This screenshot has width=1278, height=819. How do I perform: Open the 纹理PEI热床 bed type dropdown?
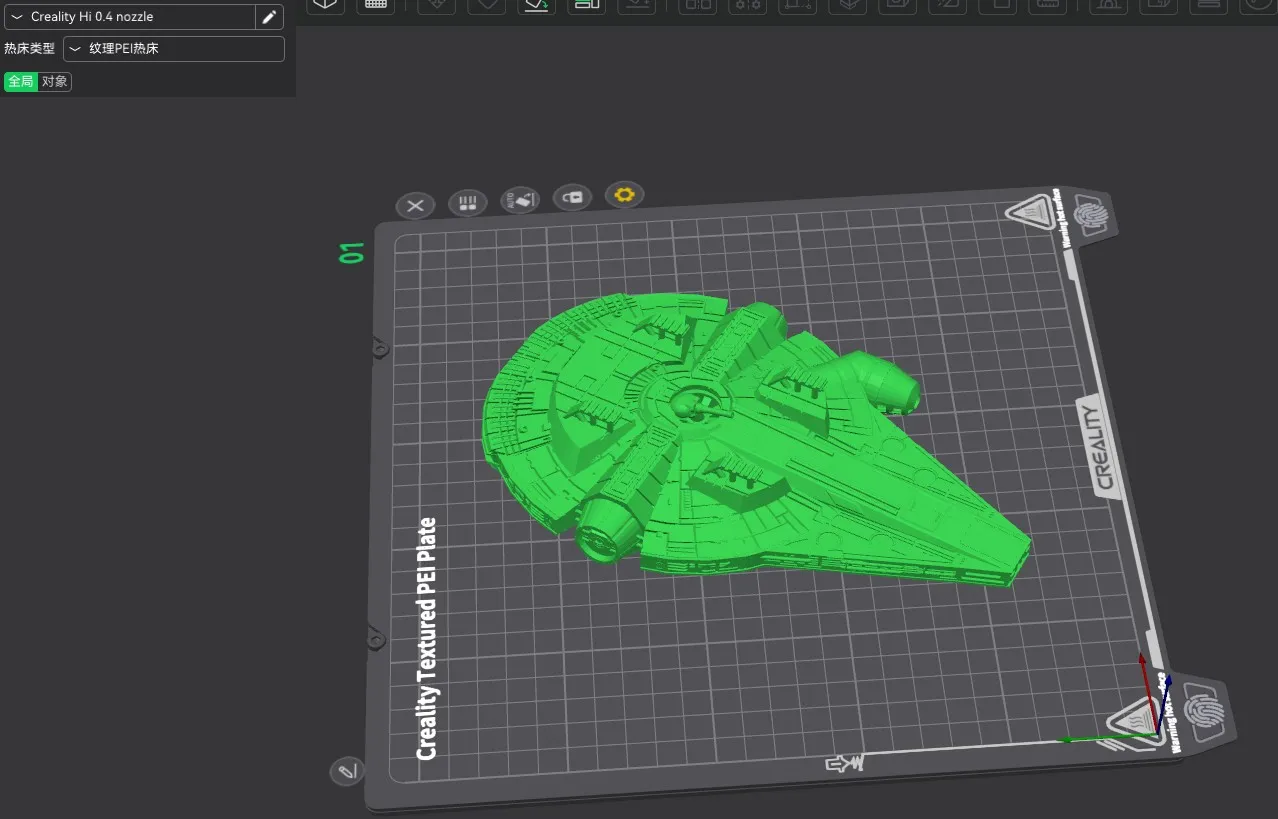174,48
